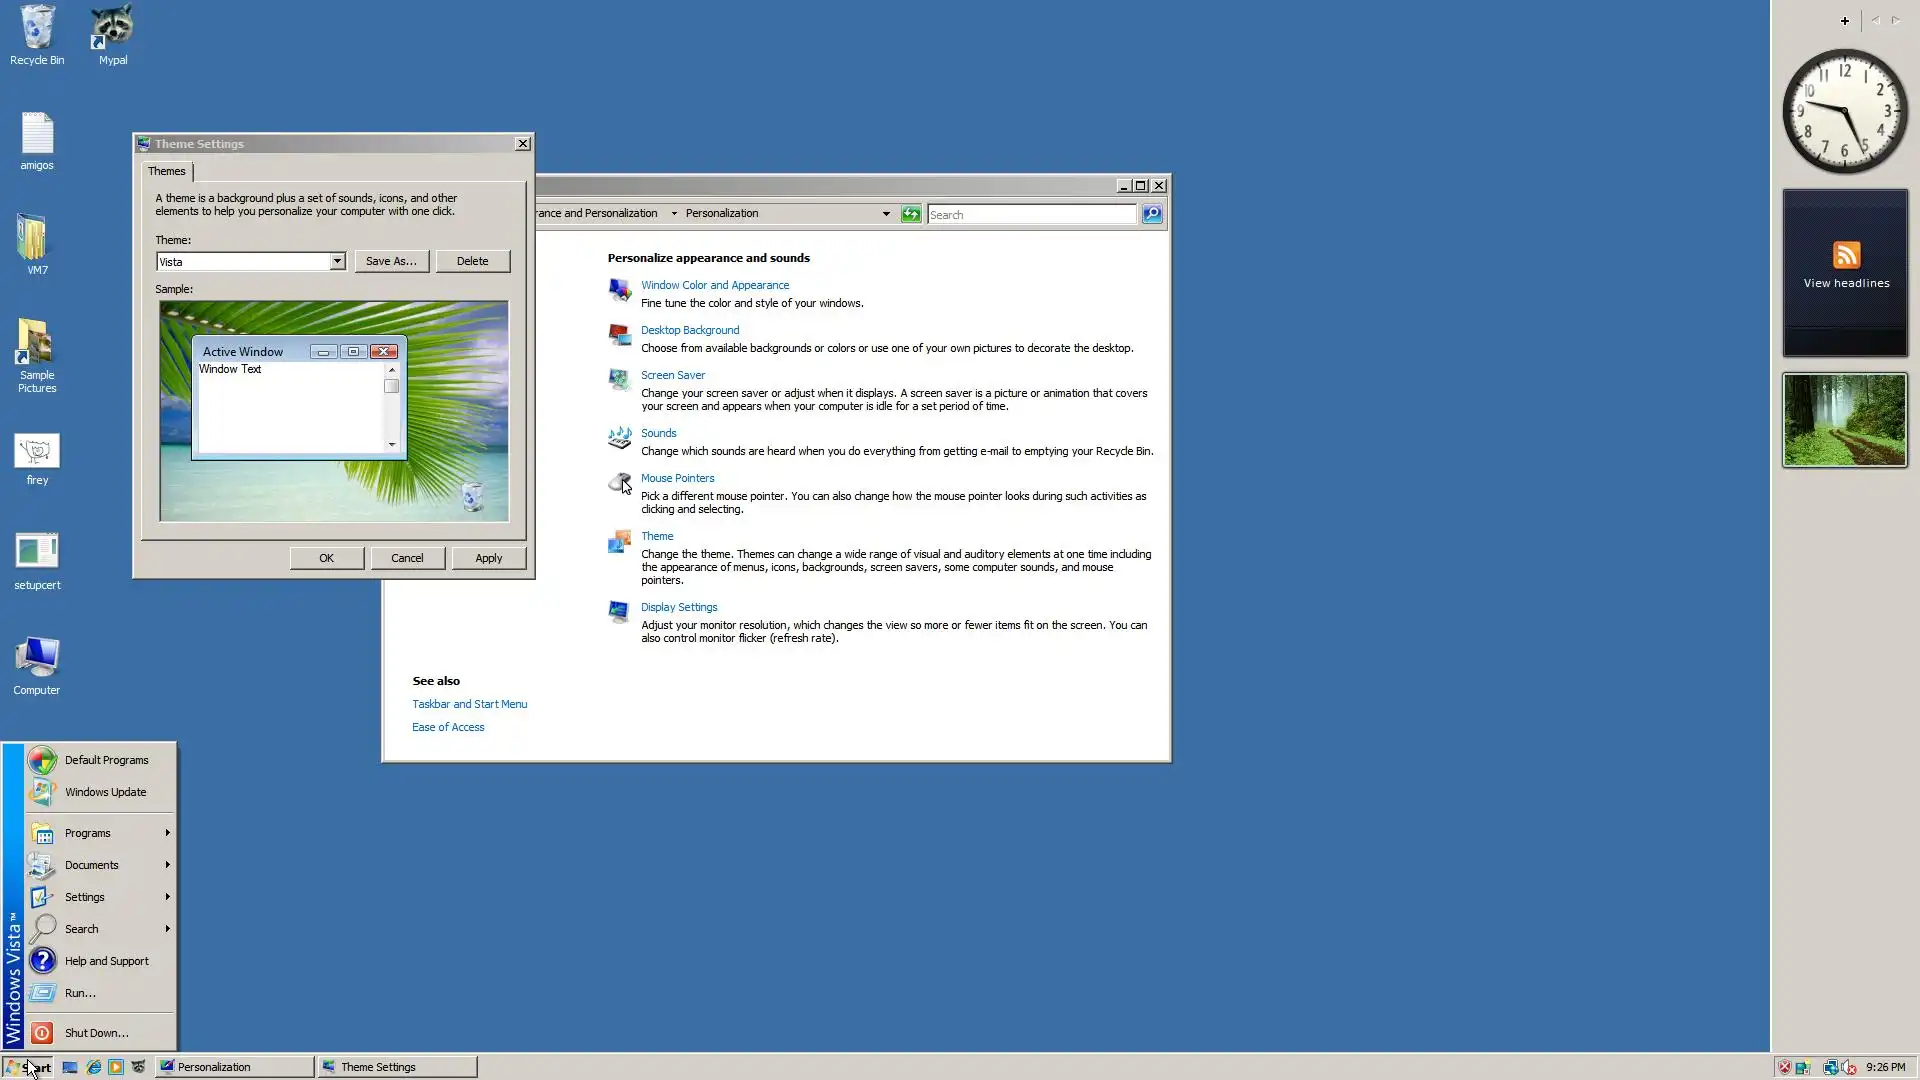Click the RSS feed headlines gadget icon
The height and width of the screenshot is (1080, 1920).
(1846, 255)
